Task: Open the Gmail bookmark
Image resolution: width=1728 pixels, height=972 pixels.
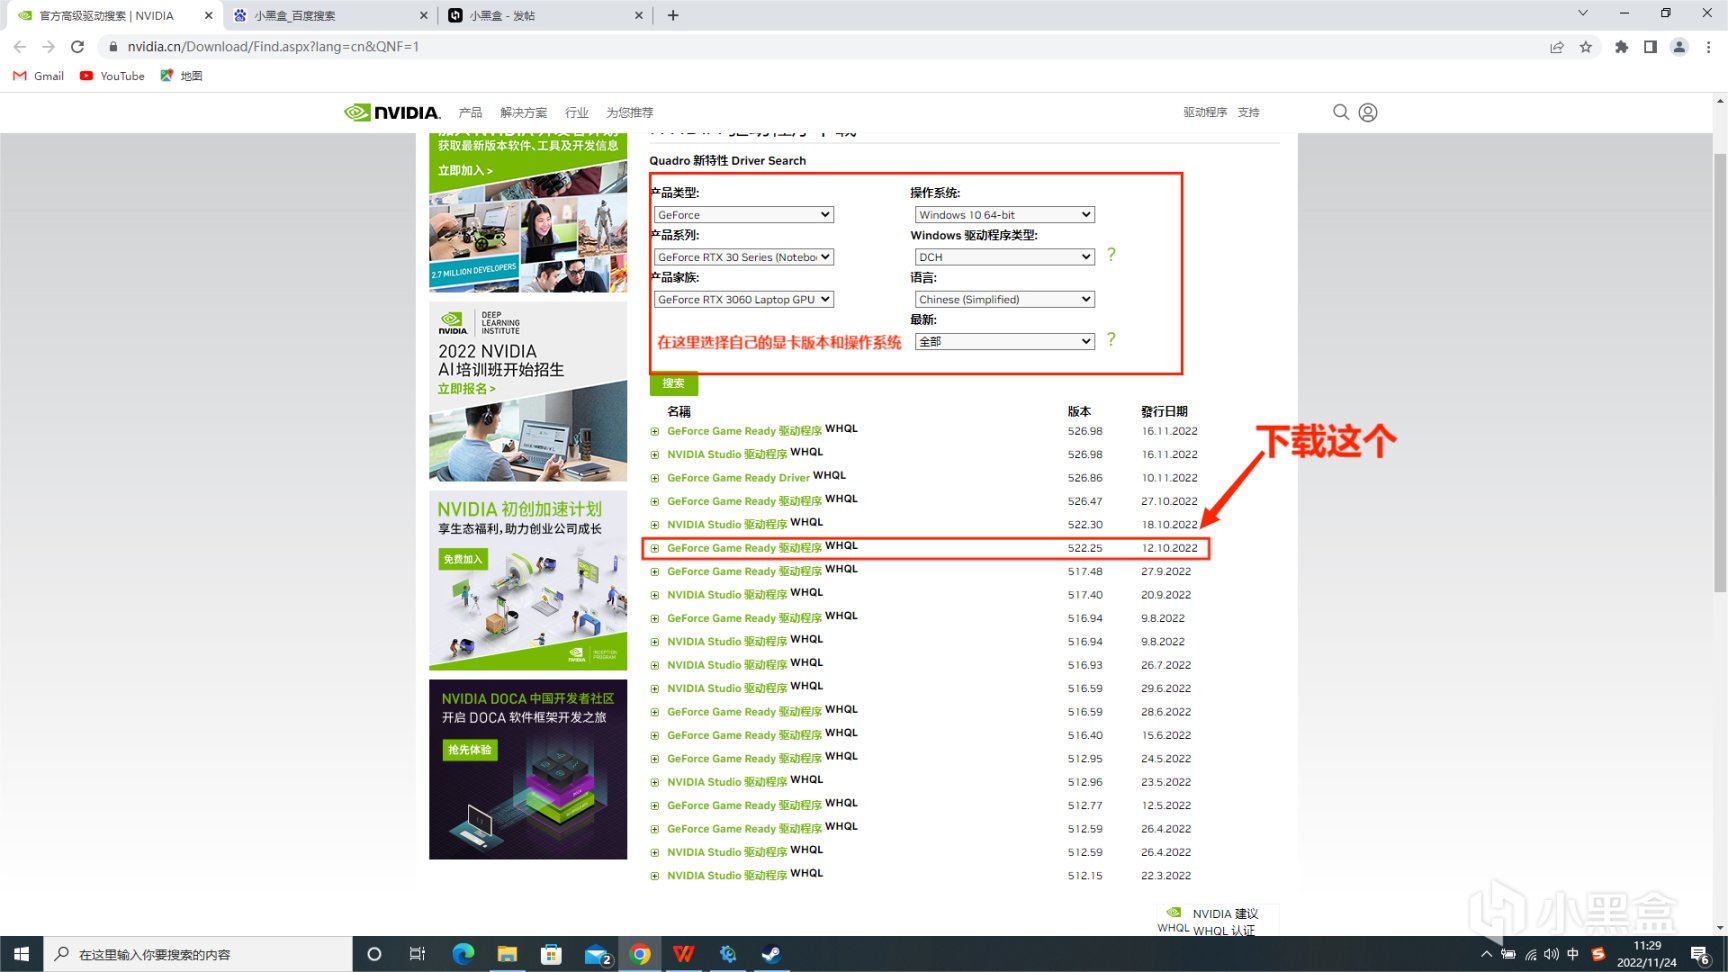Action: coord(38,76)
